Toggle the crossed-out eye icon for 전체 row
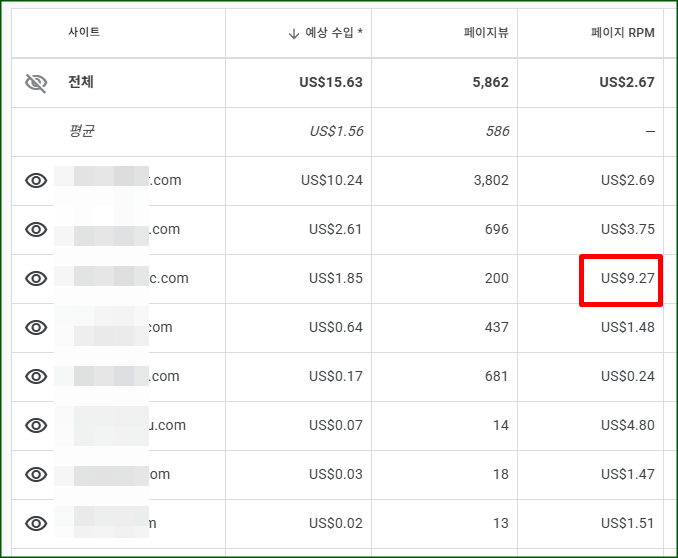678x558 pixels. [36, 83]
